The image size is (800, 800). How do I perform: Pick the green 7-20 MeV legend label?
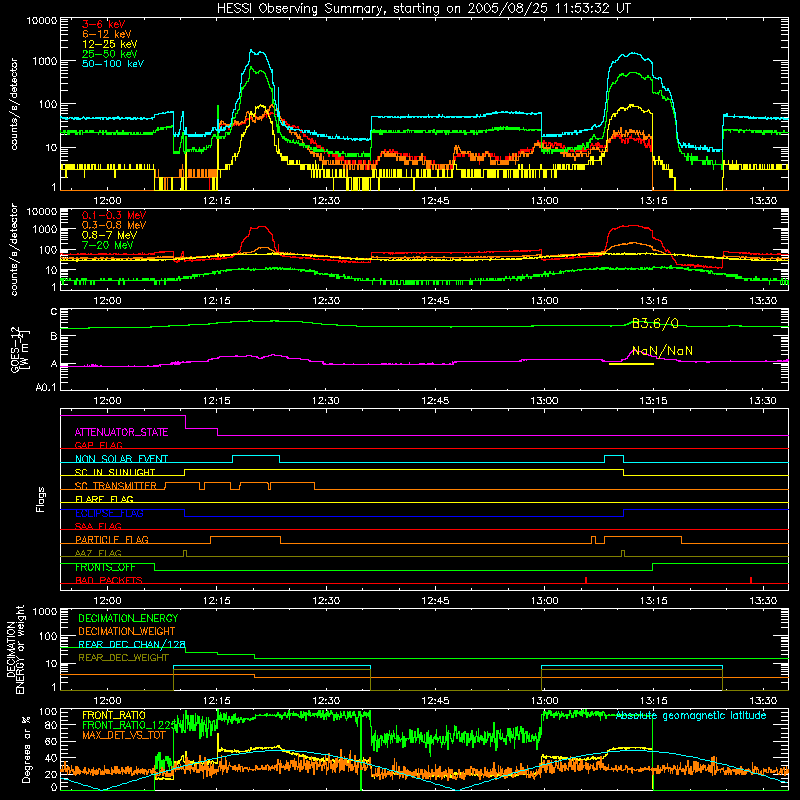107,245
